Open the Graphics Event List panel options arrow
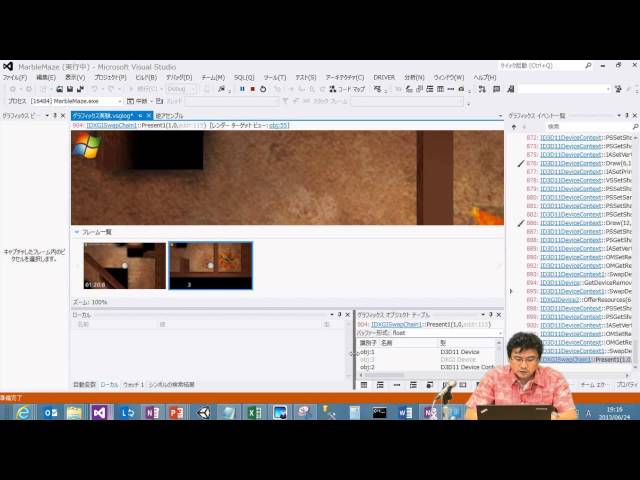The image size is (640, 480). [619, 116]
